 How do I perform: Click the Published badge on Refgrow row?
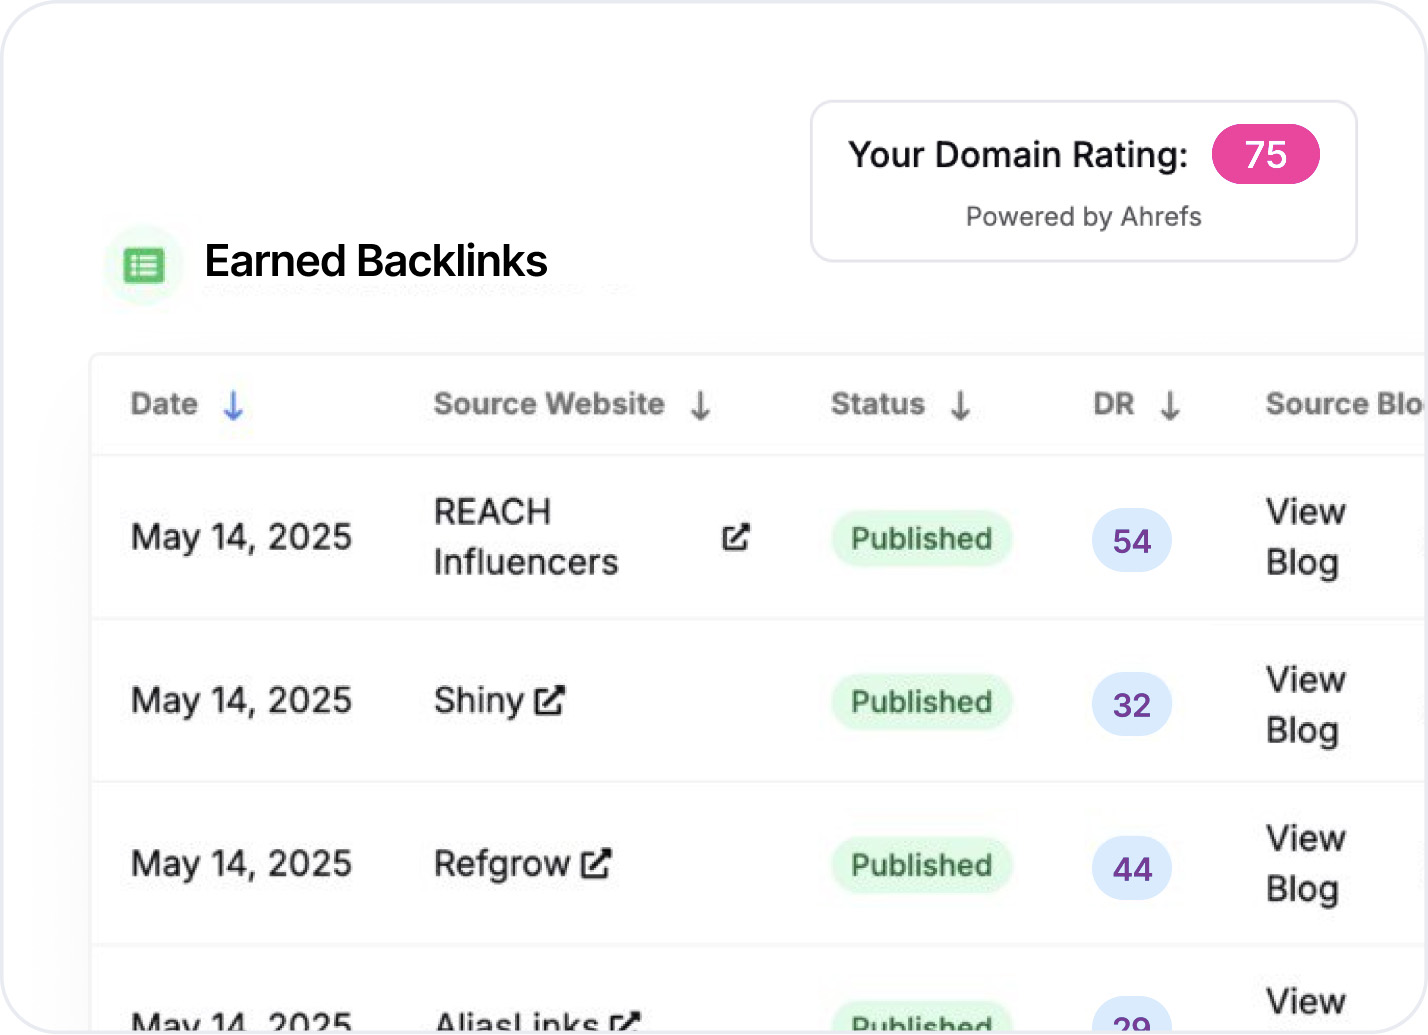(920, 865)
